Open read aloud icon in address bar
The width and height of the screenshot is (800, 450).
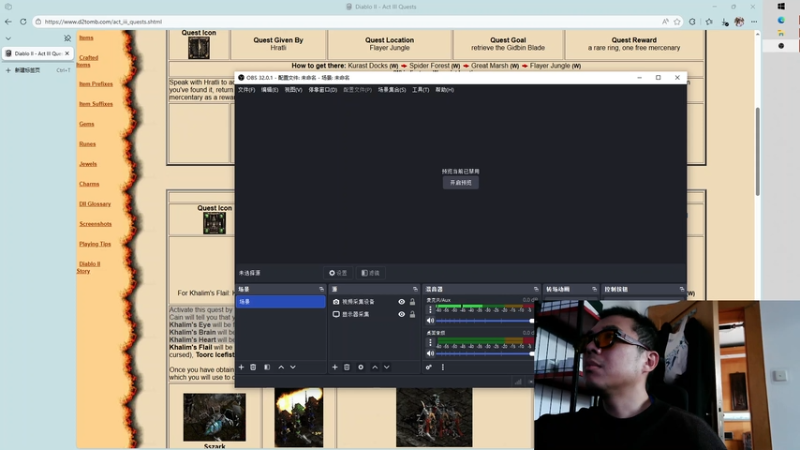pos(665,21)
